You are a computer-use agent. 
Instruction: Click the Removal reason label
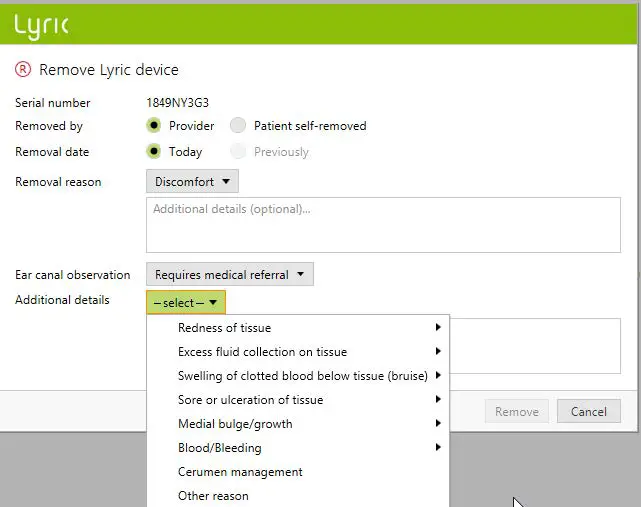[58, 182]
